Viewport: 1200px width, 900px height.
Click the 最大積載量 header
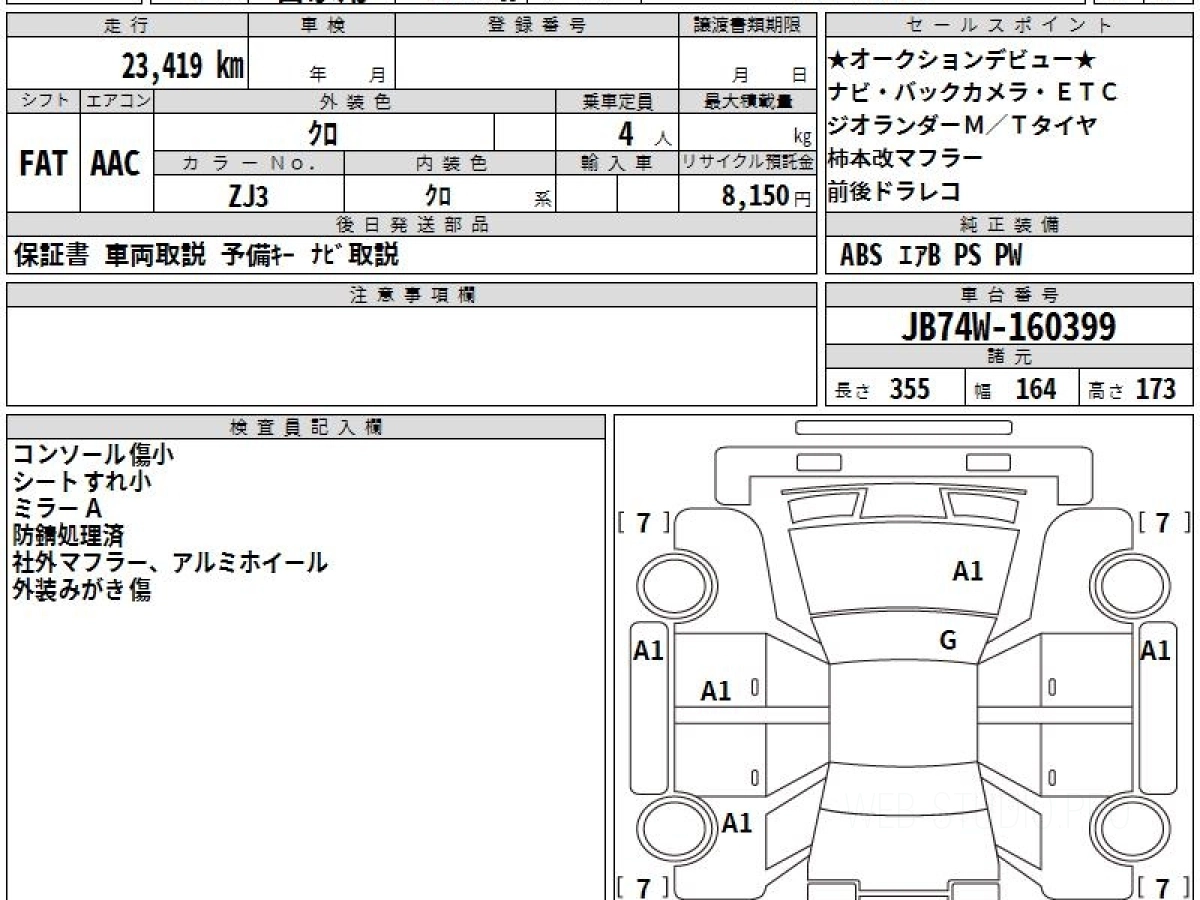(x=747, y=101)
